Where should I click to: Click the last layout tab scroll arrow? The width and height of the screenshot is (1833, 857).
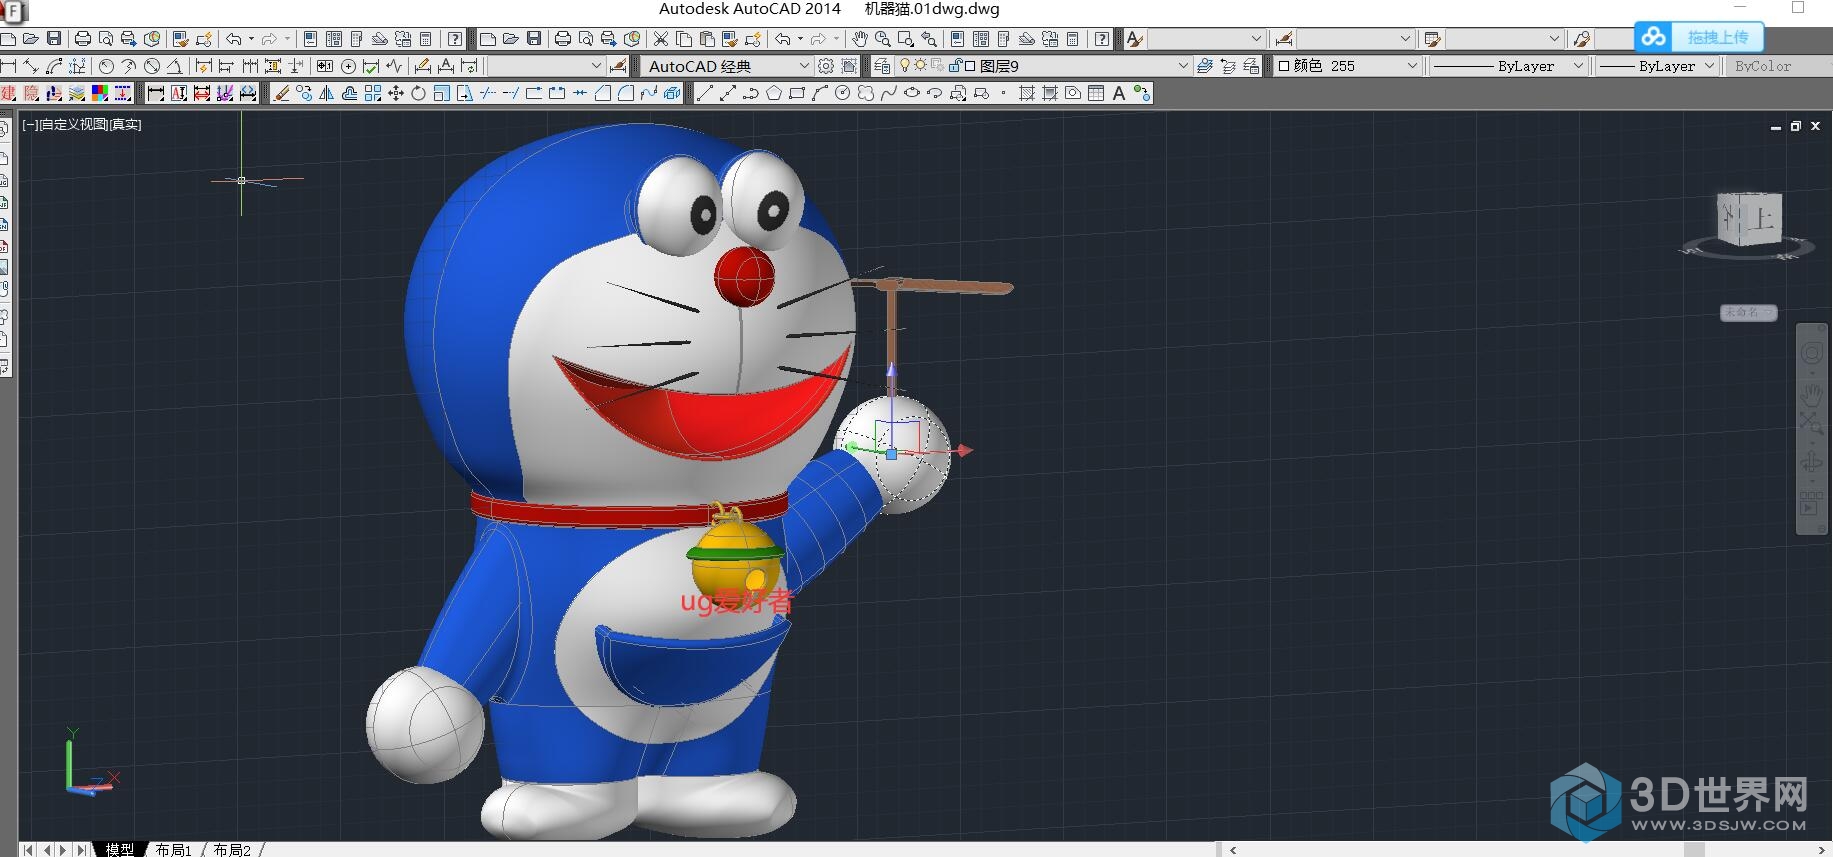(x=81, y=850)
